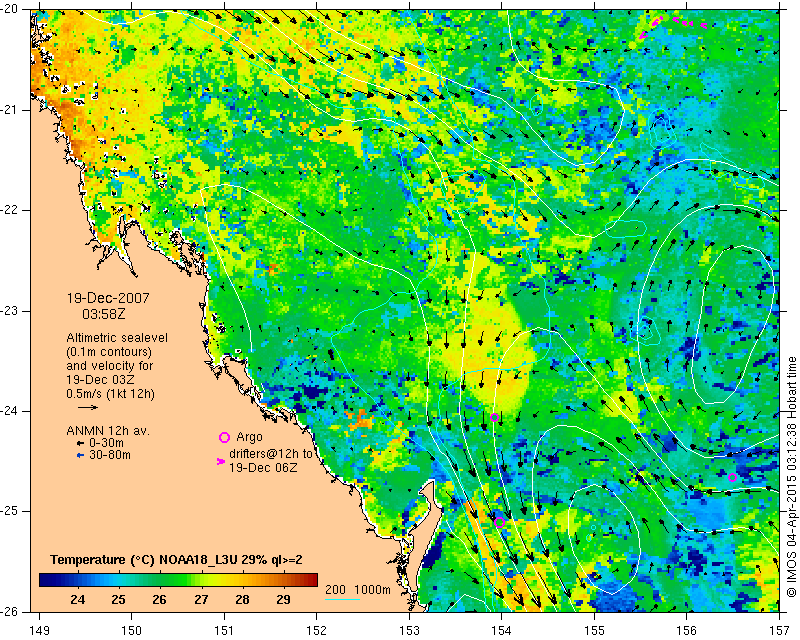
Task: Click the blue 30-80m arrow legend symbol
Action: [80, 455]
